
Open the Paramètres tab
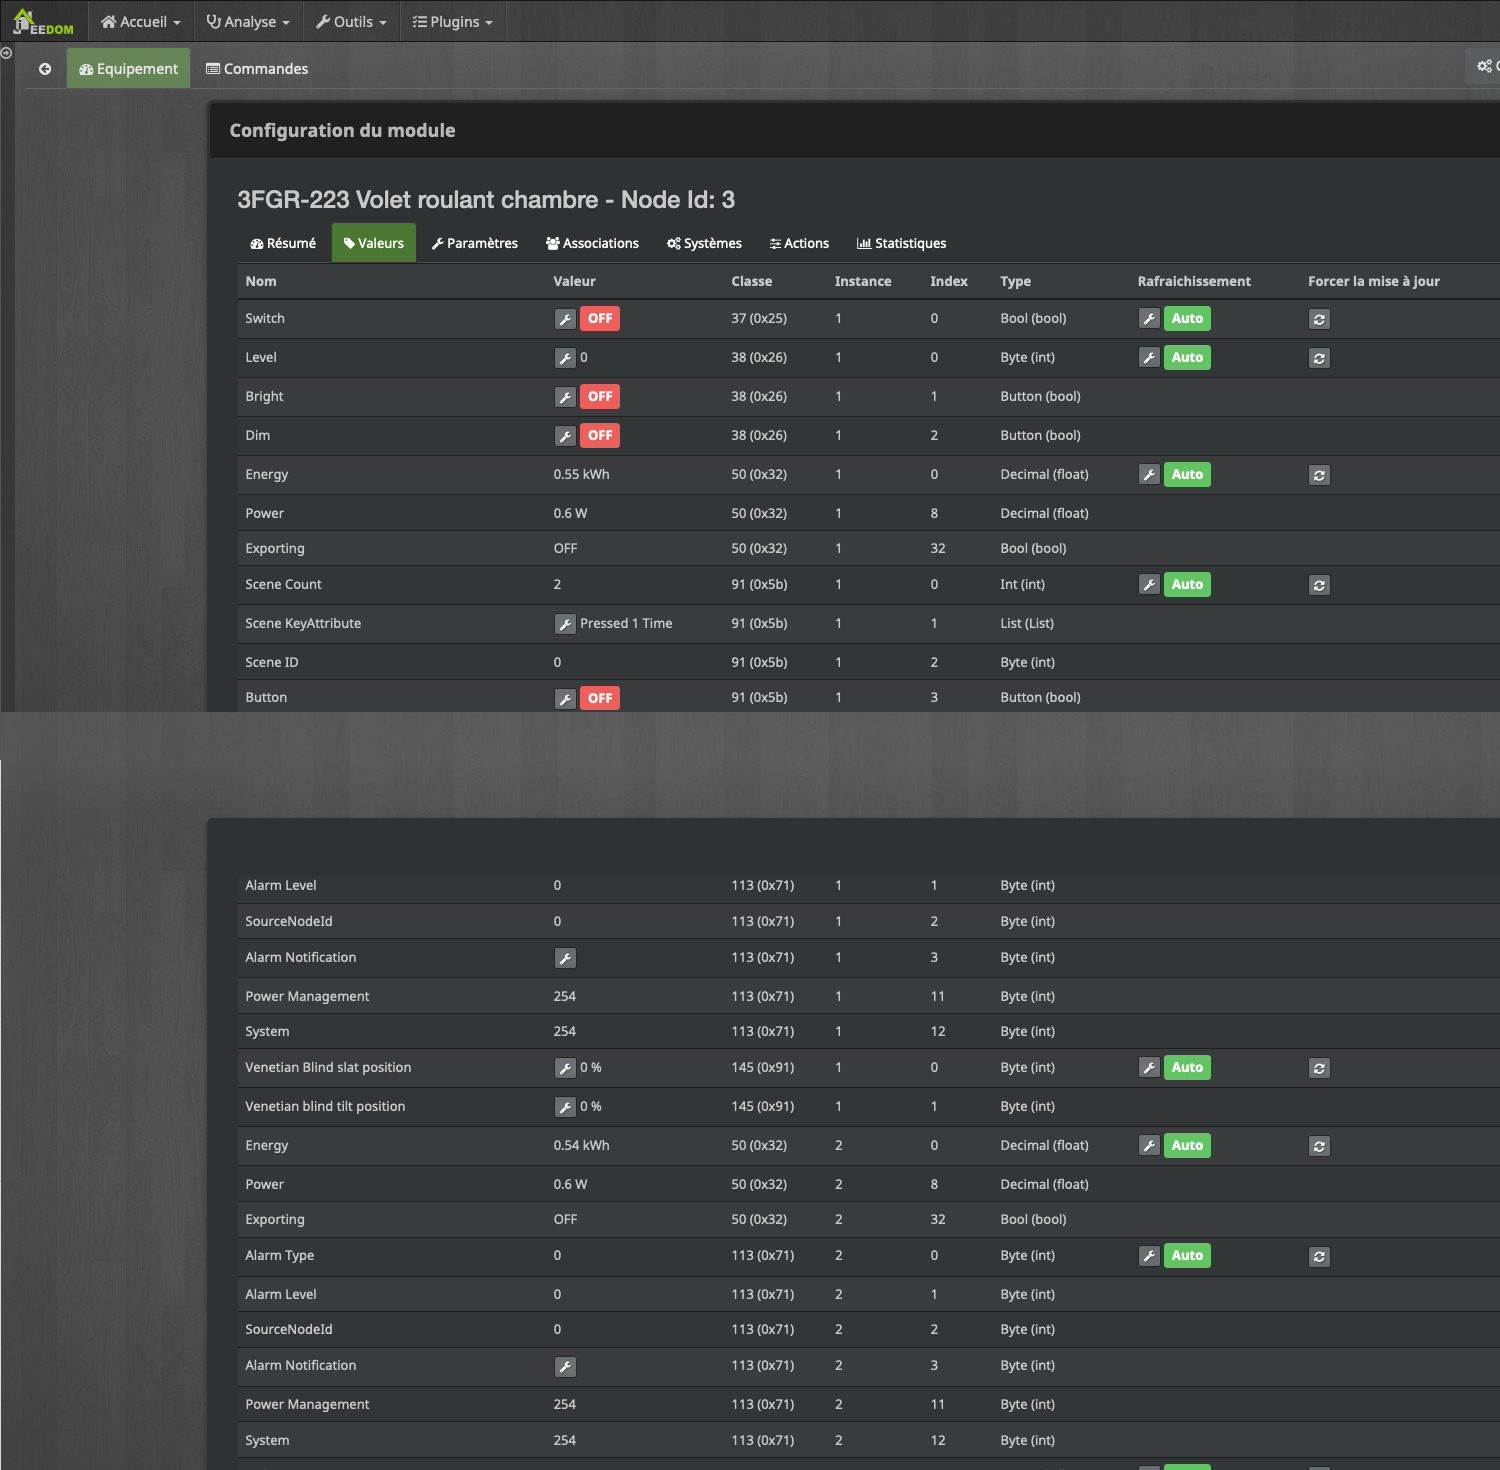tap(475, 243)
